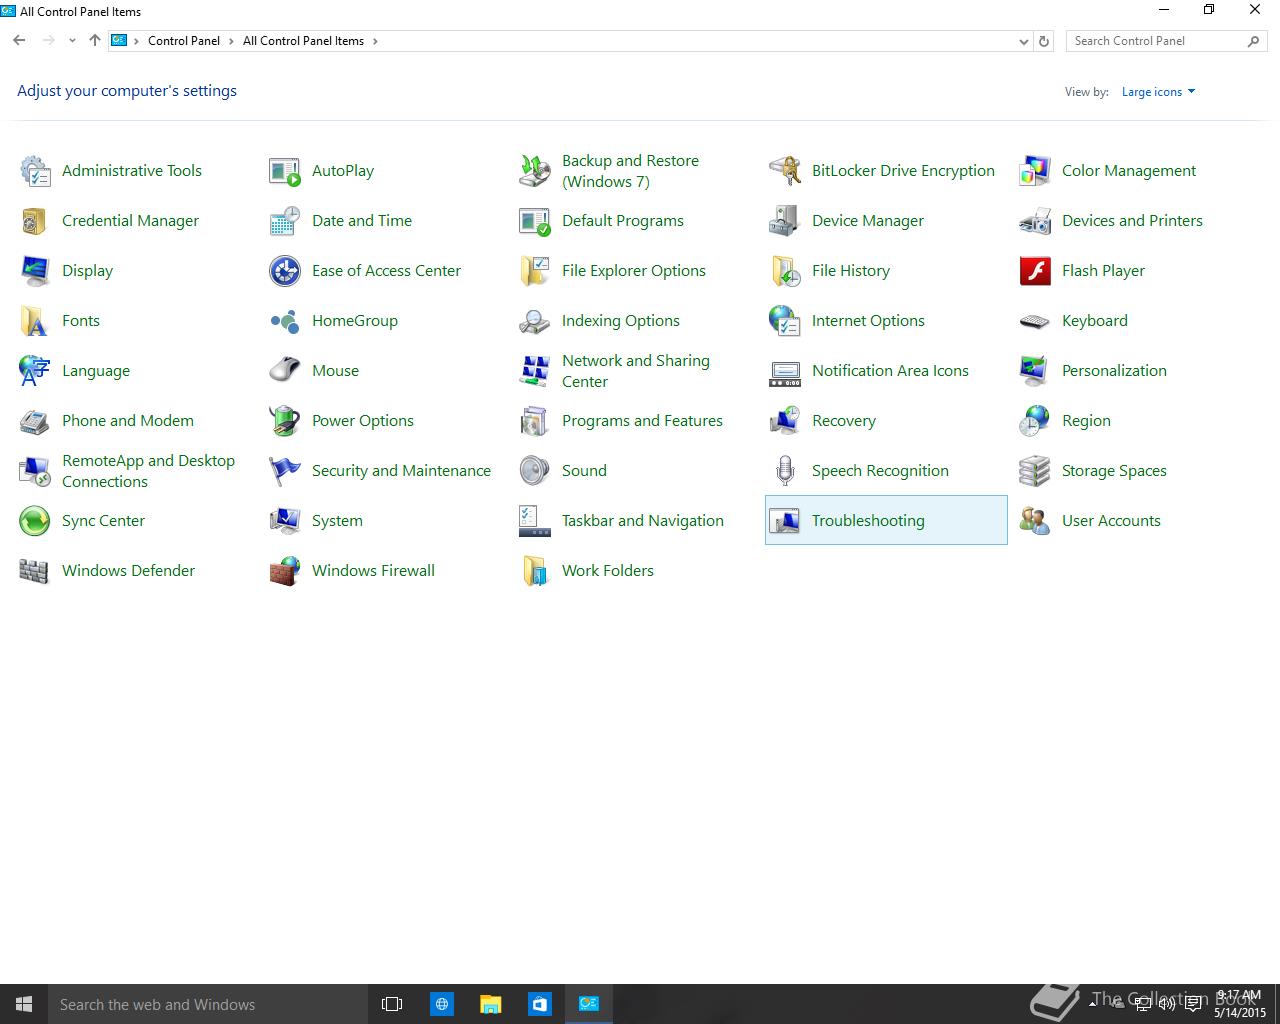This screenshot has height=1024, width=1280.
Task: Select All Control Panel Items breadcrumb
Action: pos(303,41)
